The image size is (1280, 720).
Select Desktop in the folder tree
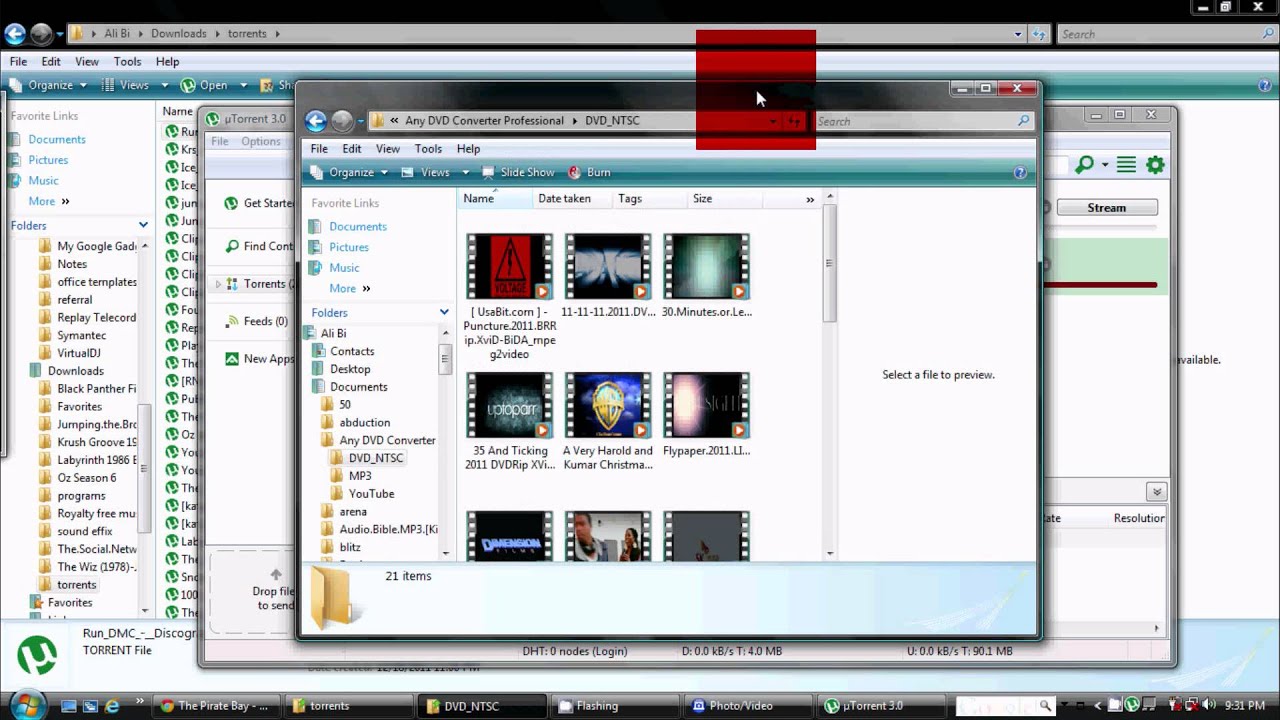pyautogui.click(x=350, y=370)
